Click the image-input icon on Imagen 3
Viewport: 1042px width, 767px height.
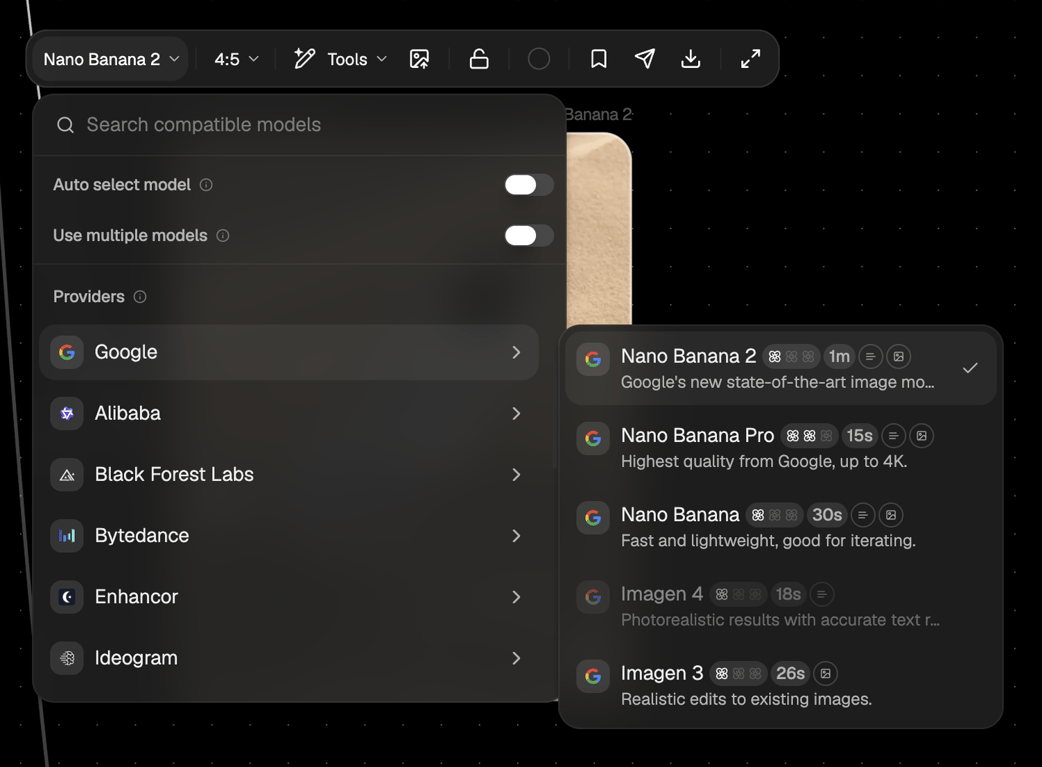click(x=825, y=673)
